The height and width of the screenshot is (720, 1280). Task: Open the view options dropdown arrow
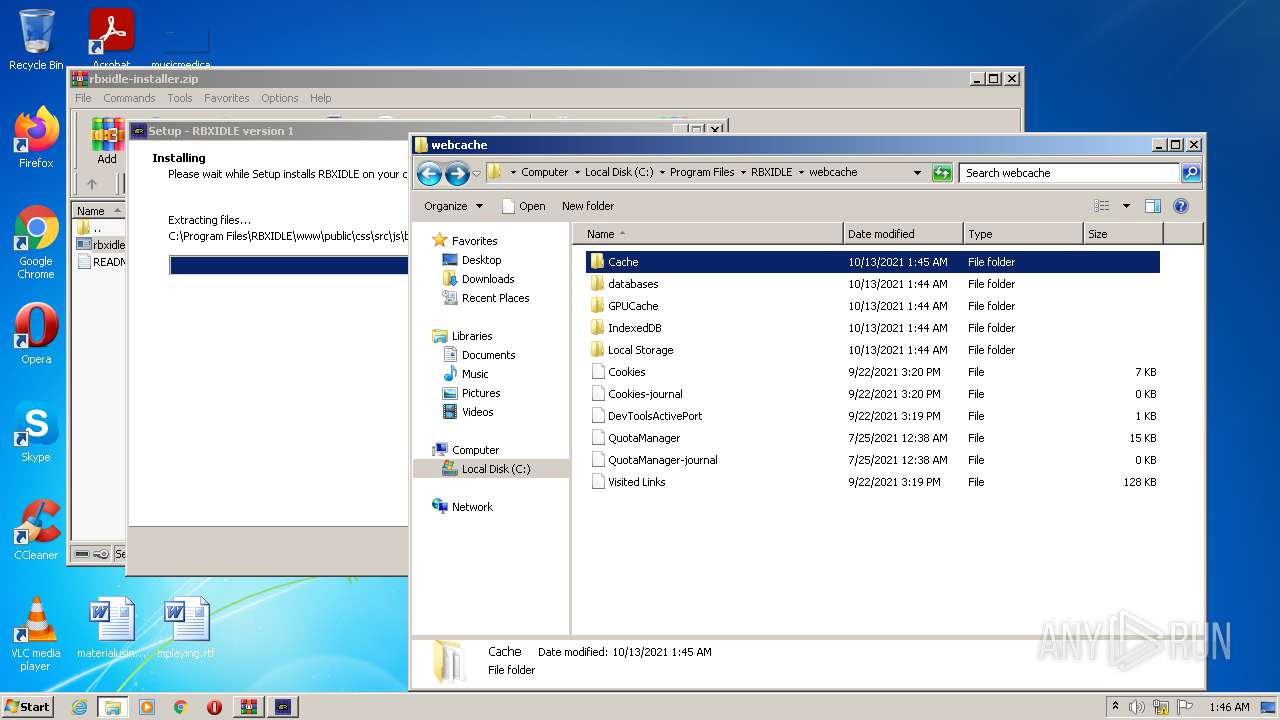1126,206
